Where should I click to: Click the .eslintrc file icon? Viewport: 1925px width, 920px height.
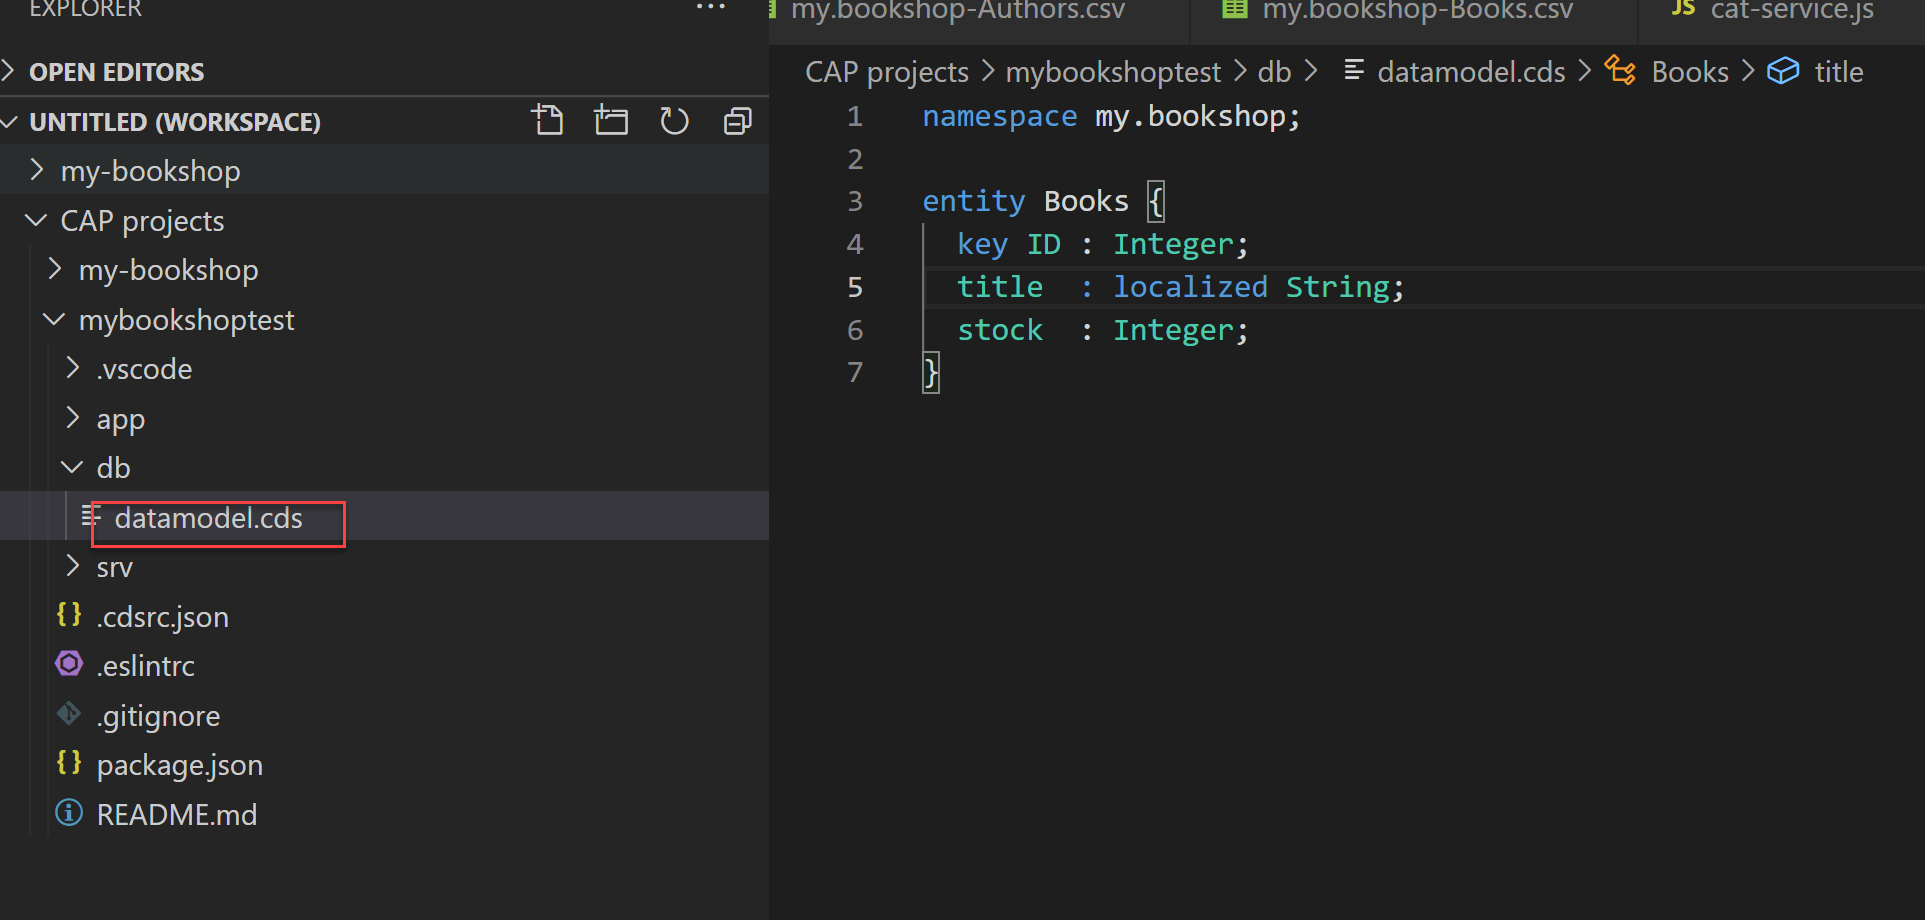coord(69,664)
